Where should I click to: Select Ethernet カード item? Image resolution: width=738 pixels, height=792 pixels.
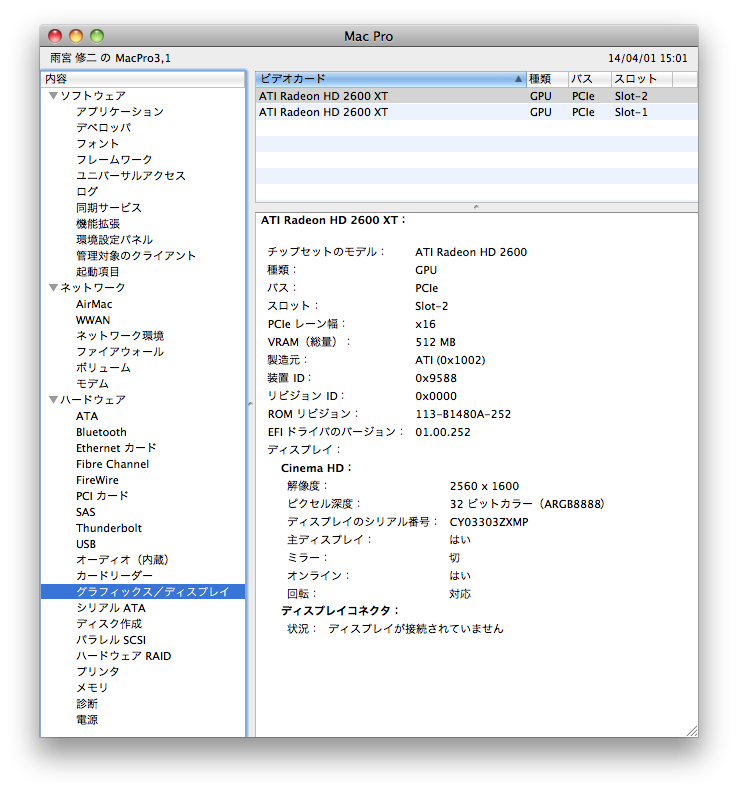pos(116,448)
